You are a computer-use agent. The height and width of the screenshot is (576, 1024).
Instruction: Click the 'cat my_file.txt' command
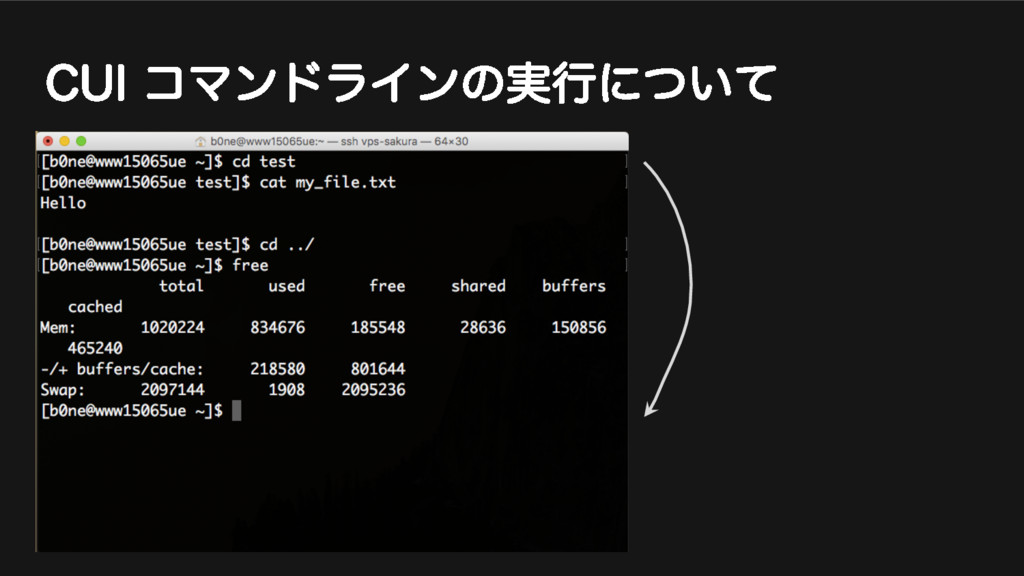click(x=328, y=182)
